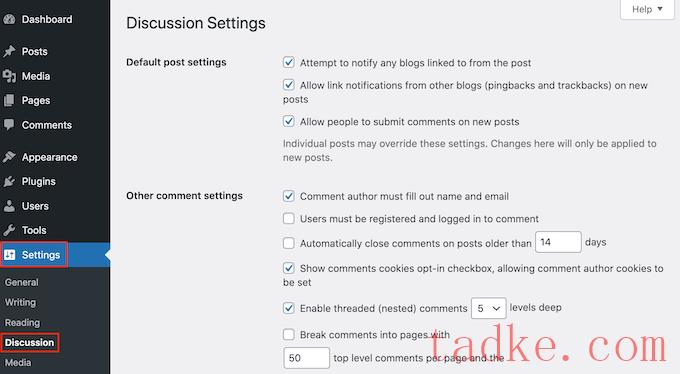
Task: Go to General settings submenu link
Action: coord(22,282)
